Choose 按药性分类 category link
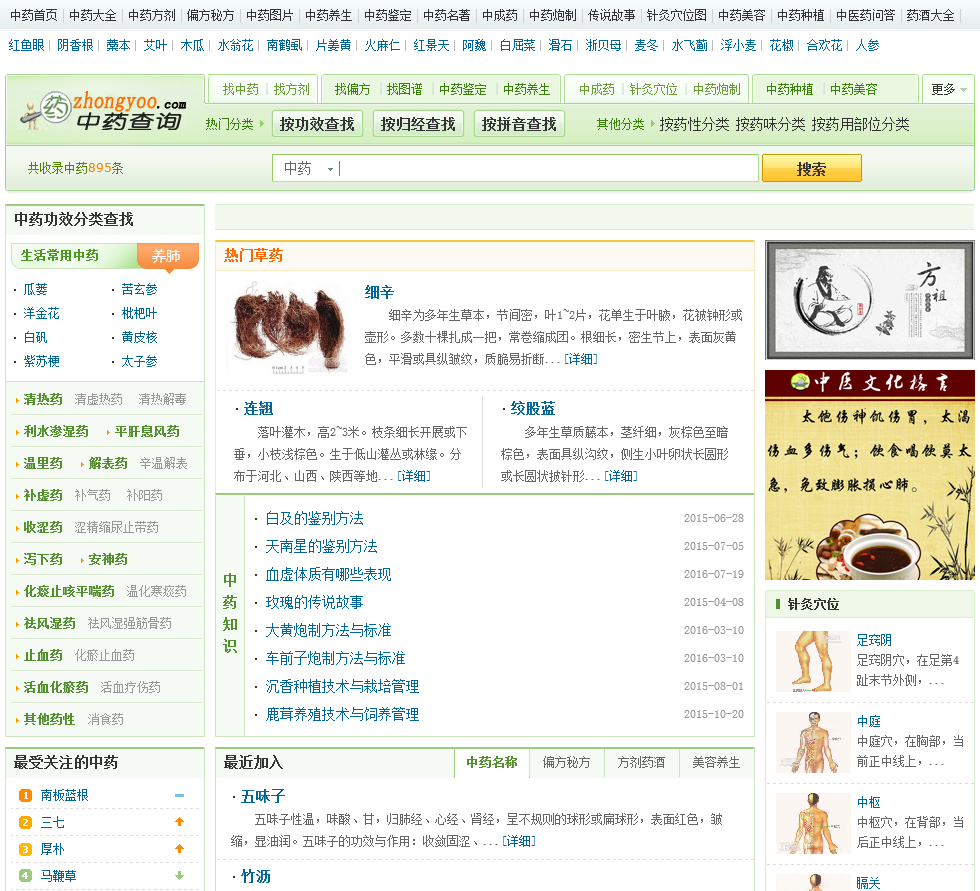980x891 pixels. 694,124
